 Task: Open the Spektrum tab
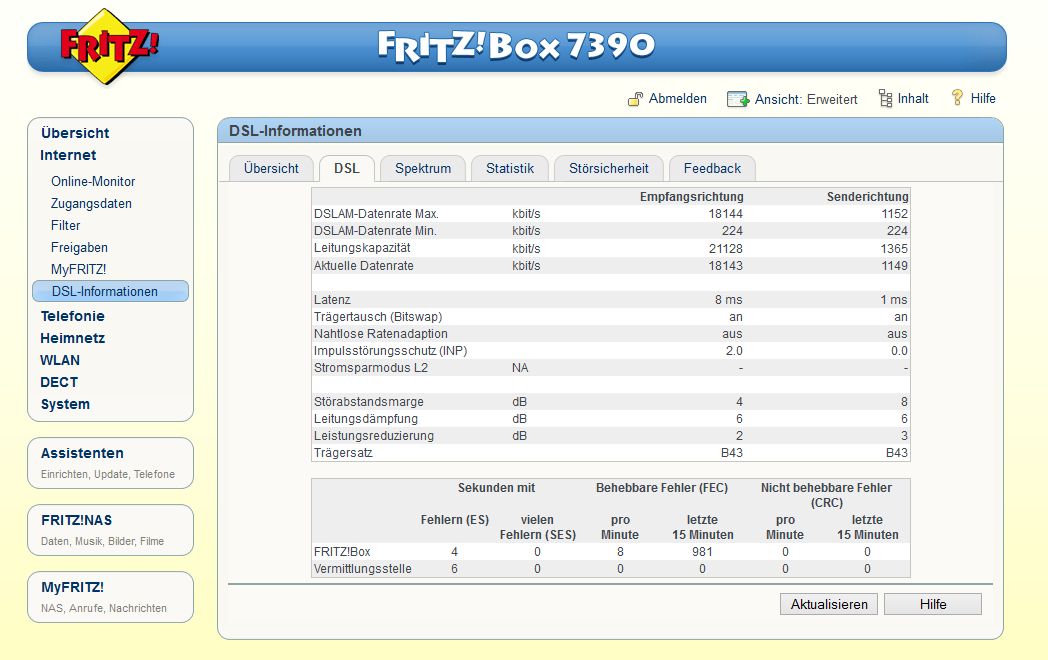[422, 169]
